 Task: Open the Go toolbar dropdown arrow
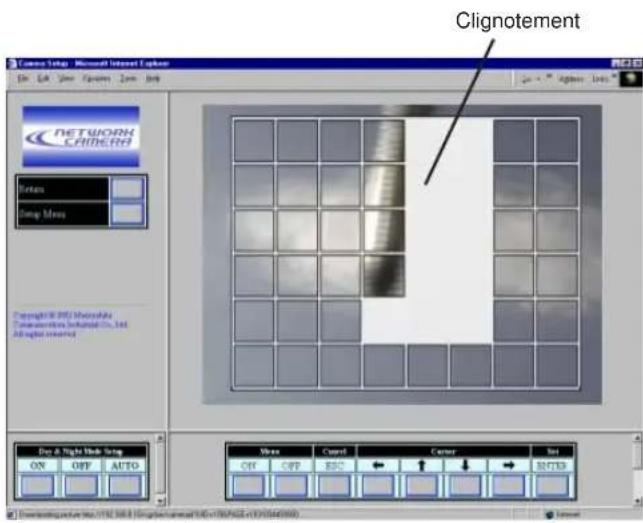pos(539,78)
